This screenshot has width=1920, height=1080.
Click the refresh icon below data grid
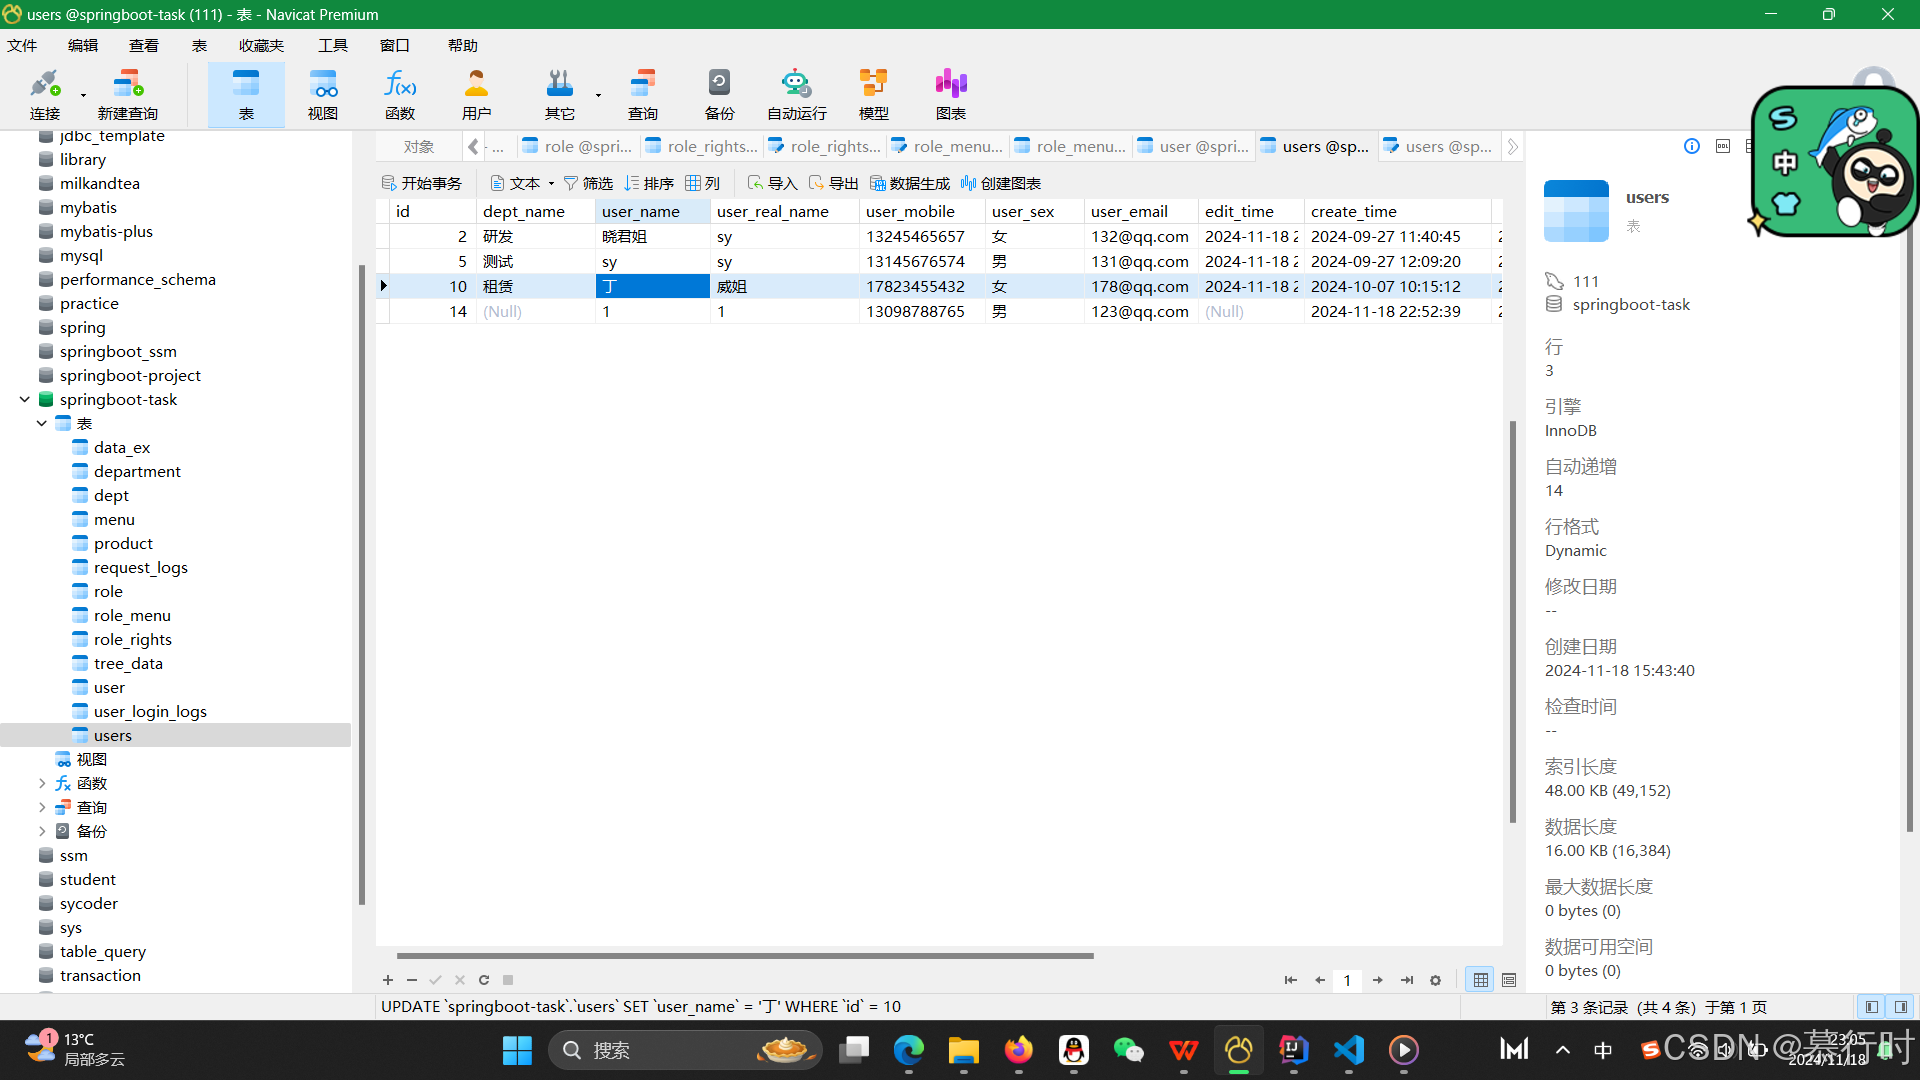point(484,980)
